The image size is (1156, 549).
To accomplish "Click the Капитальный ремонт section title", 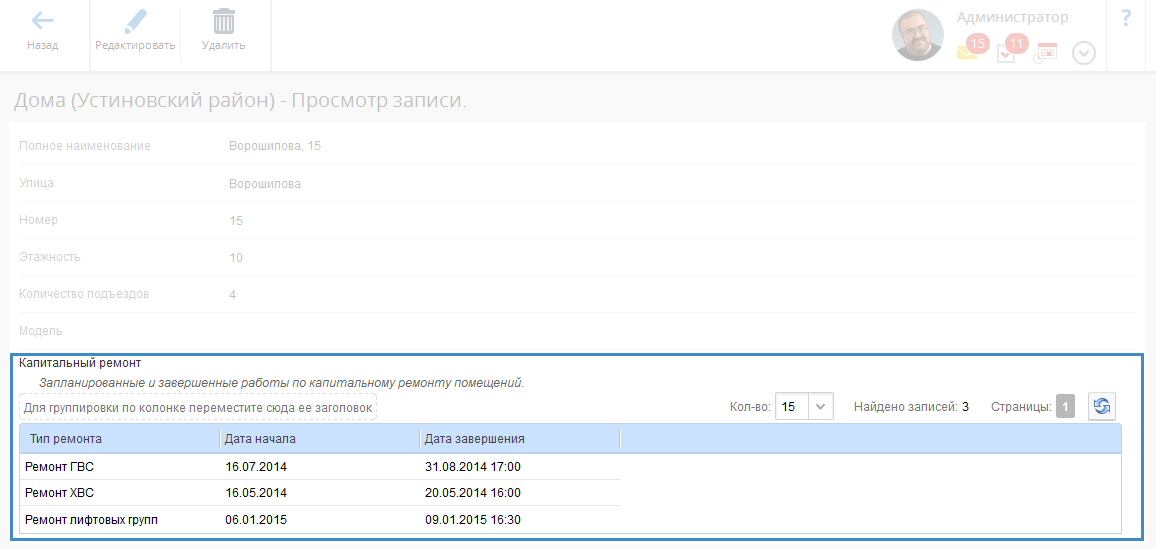I will (x=80, y=363).
